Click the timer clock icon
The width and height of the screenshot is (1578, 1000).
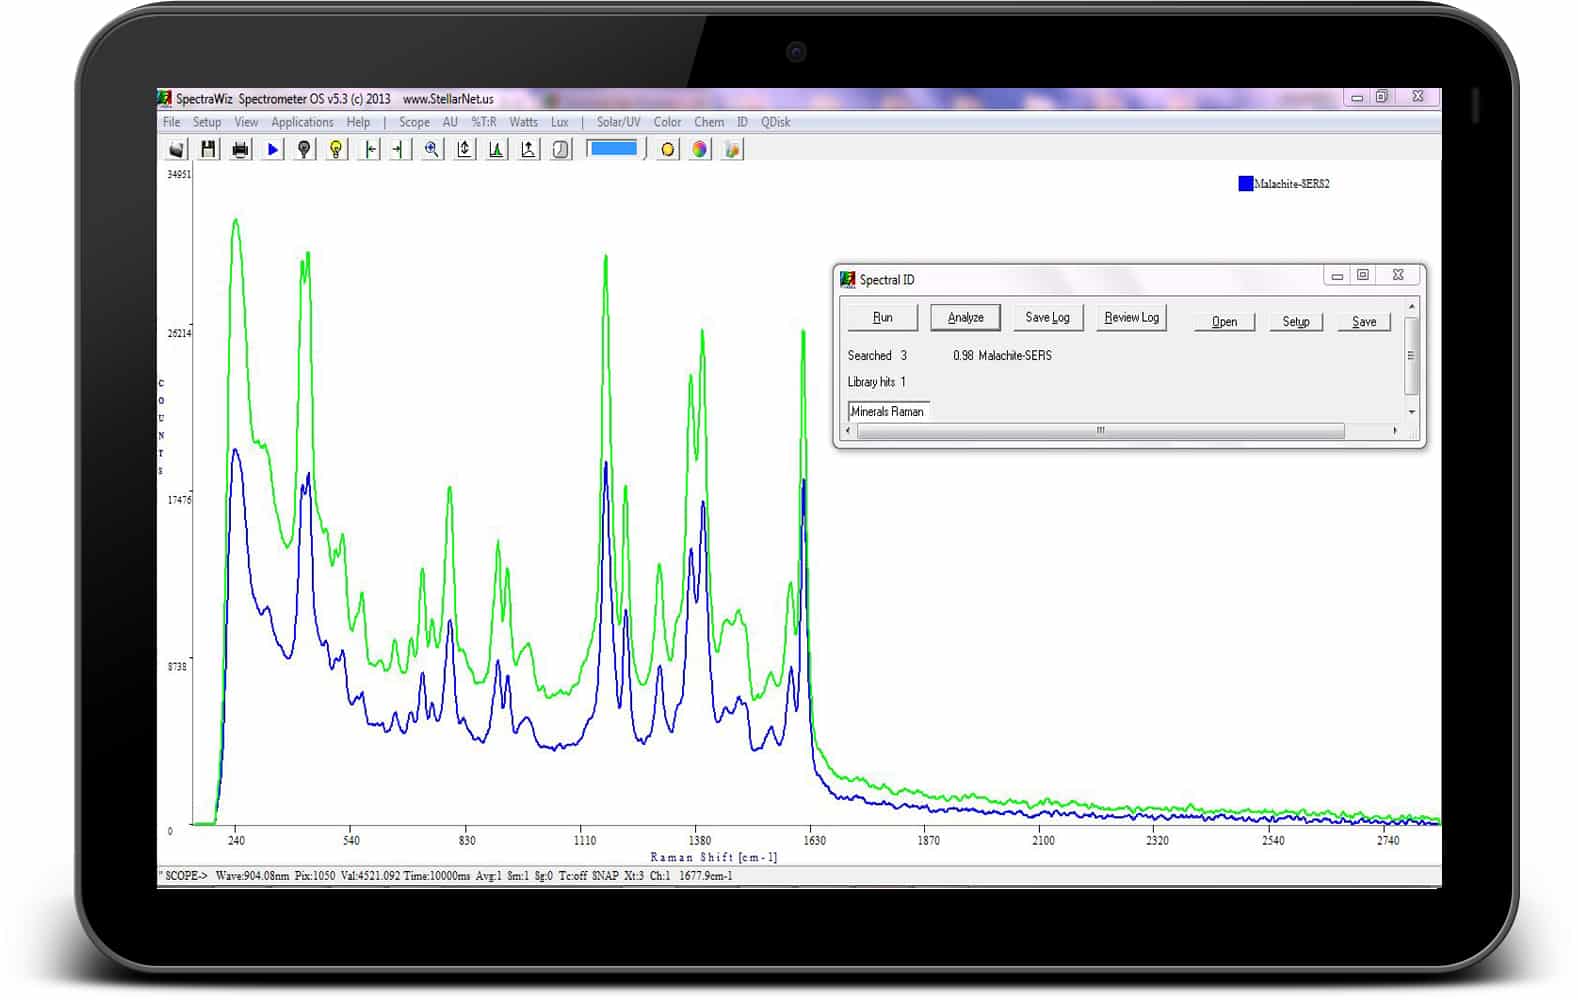click(x=561, y=149)
